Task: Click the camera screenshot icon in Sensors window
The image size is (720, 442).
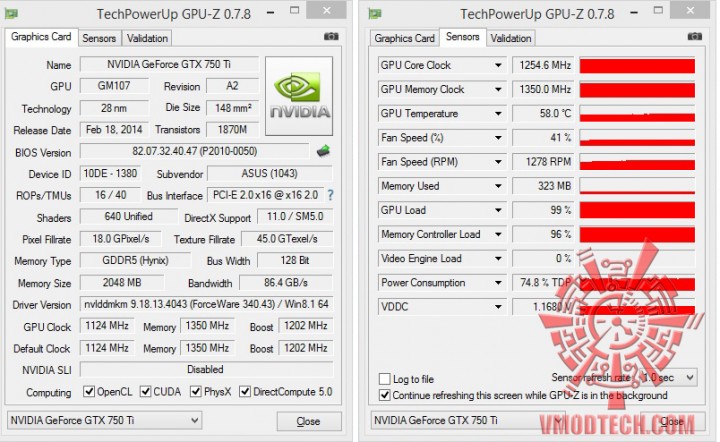Action: pyautogui.click(x=694, y=36)
